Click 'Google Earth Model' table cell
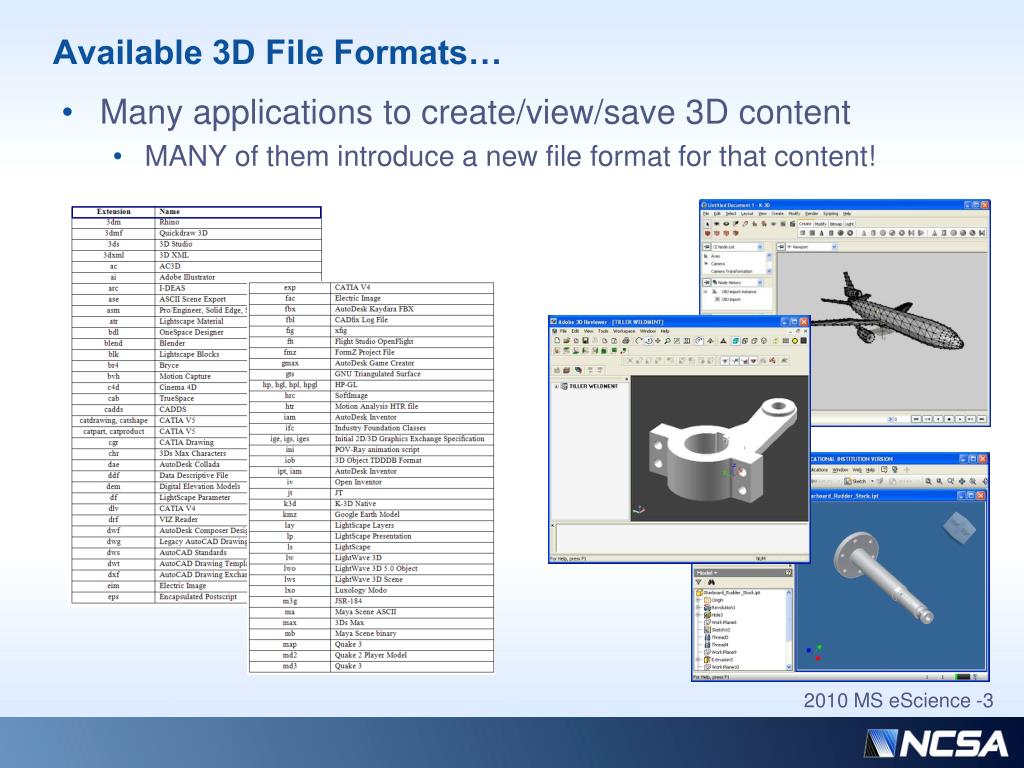 tap(411, 515)
